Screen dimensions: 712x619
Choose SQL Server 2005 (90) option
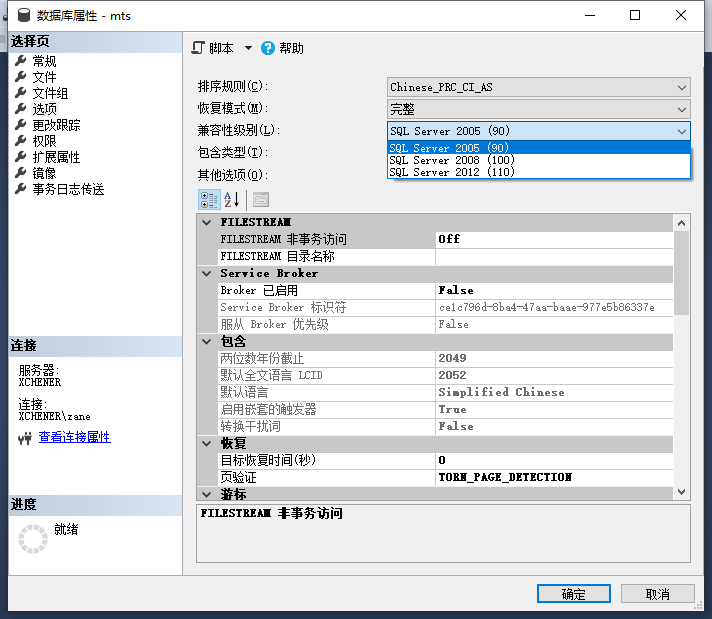[x=539, y=148]
